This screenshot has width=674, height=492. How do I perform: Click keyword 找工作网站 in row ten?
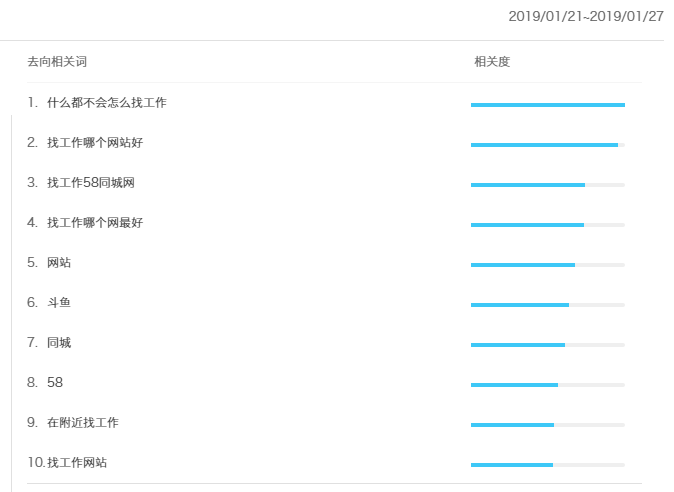[x=77, y=462]
